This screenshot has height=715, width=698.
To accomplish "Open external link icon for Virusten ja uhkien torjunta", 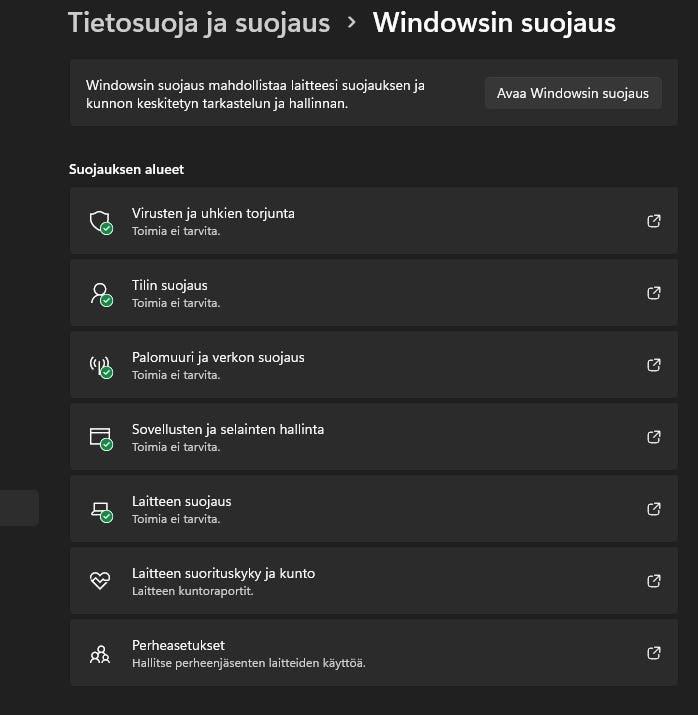I will (654, 221).
